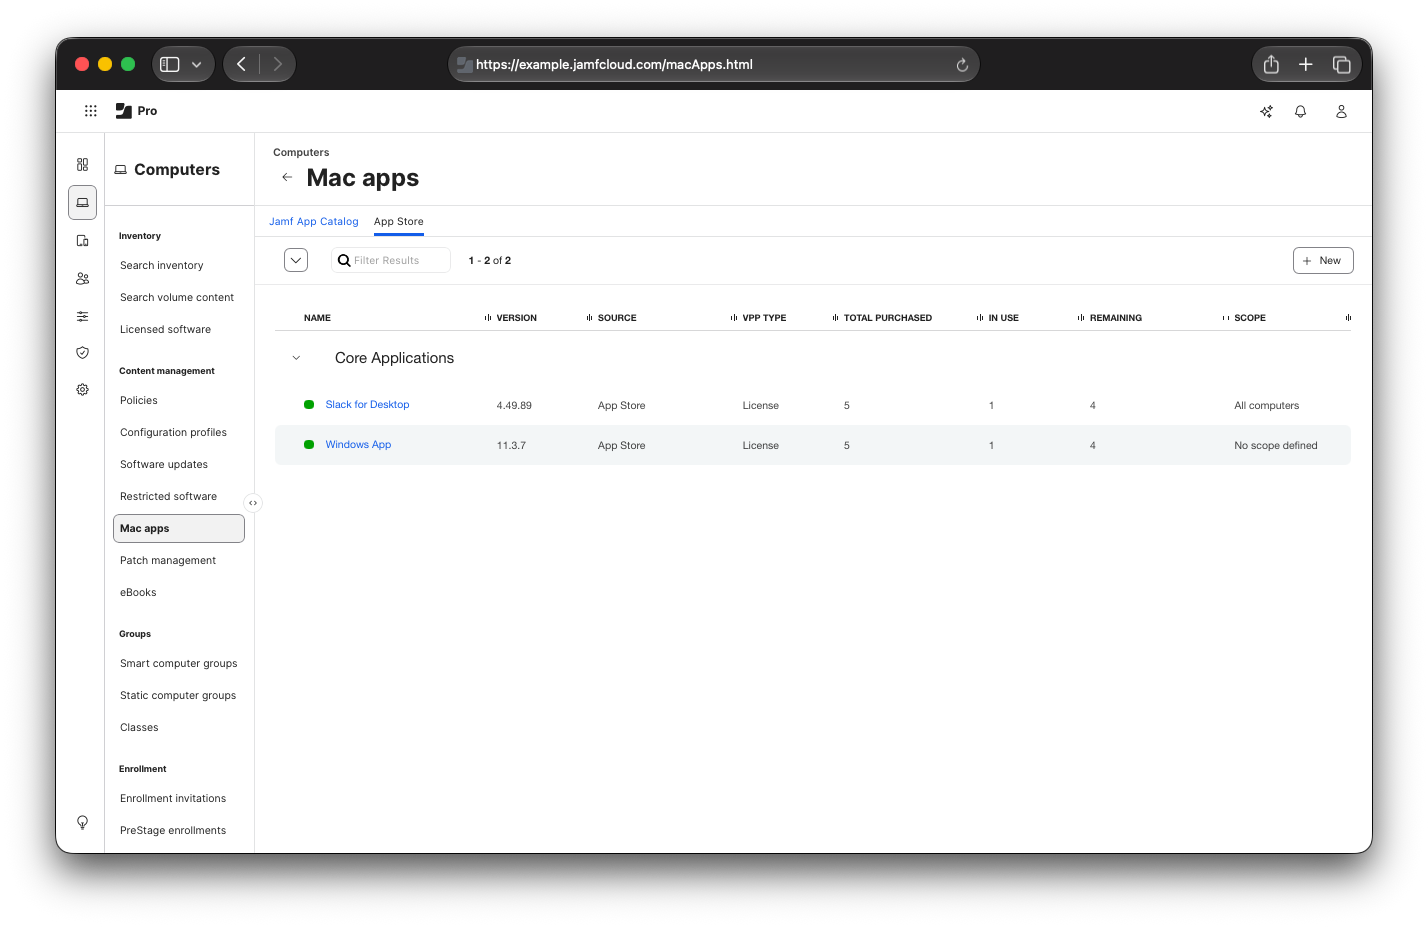1428x927 pixels.
Task: Open eBooks in the sidebar
Action: point(138,593)
